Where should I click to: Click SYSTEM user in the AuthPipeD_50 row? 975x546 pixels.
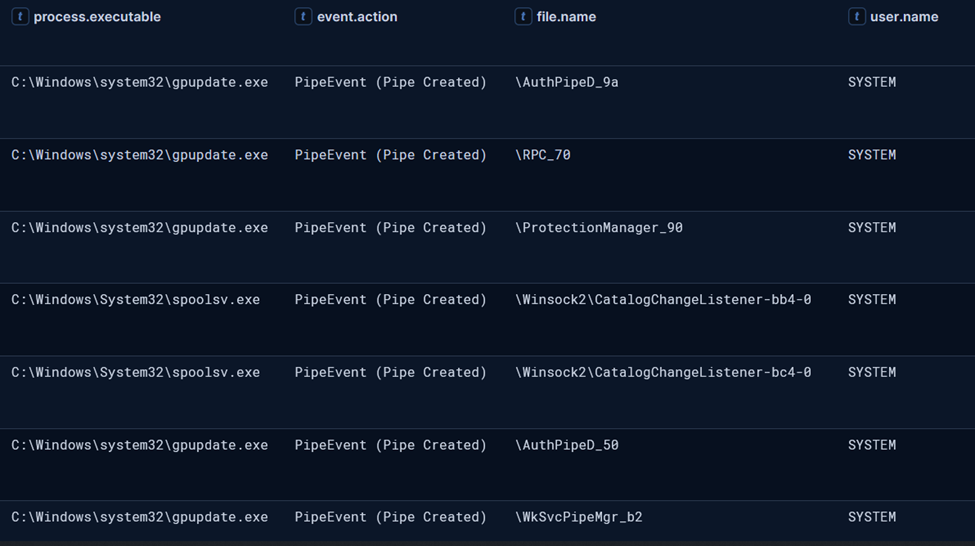(x=872, y=445)
